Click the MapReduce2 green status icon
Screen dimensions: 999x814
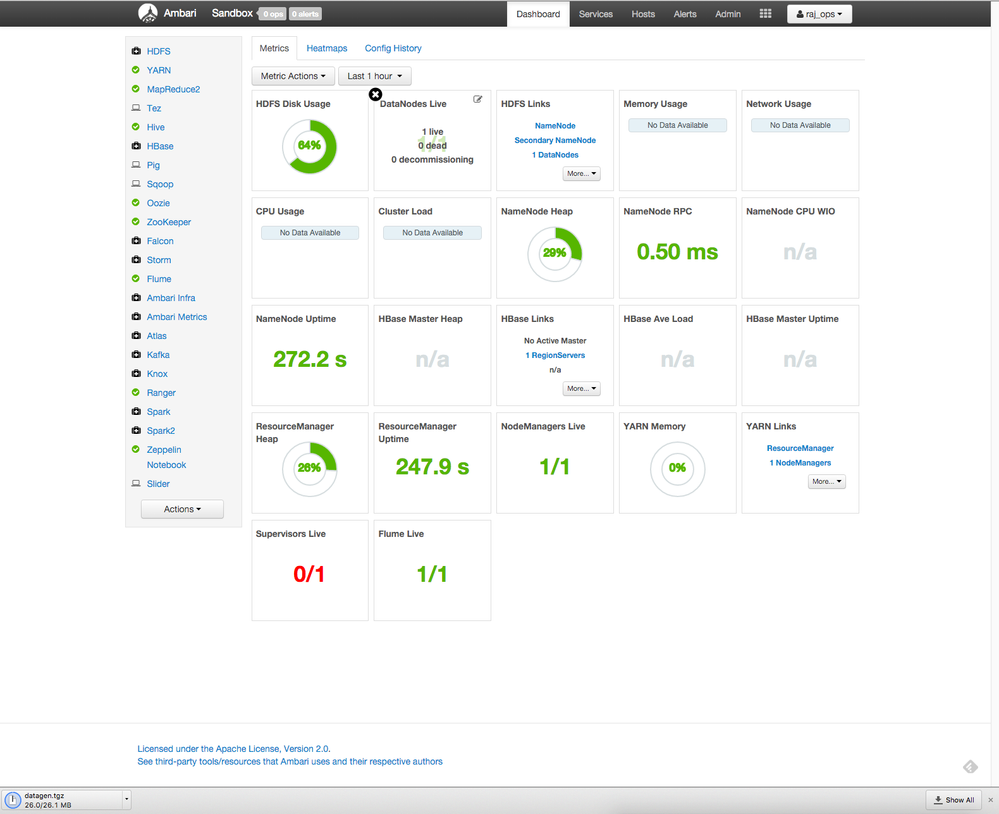136,89
